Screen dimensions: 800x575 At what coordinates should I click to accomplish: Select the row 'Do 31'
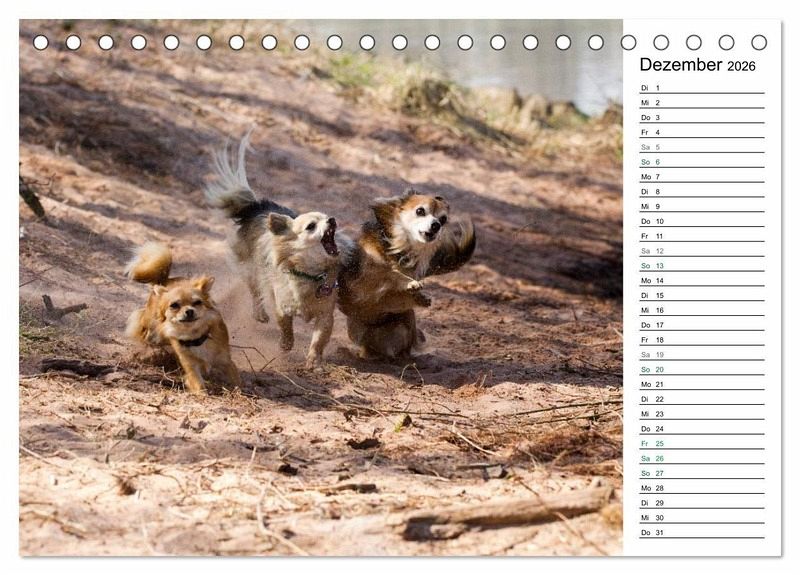point(702,532)
